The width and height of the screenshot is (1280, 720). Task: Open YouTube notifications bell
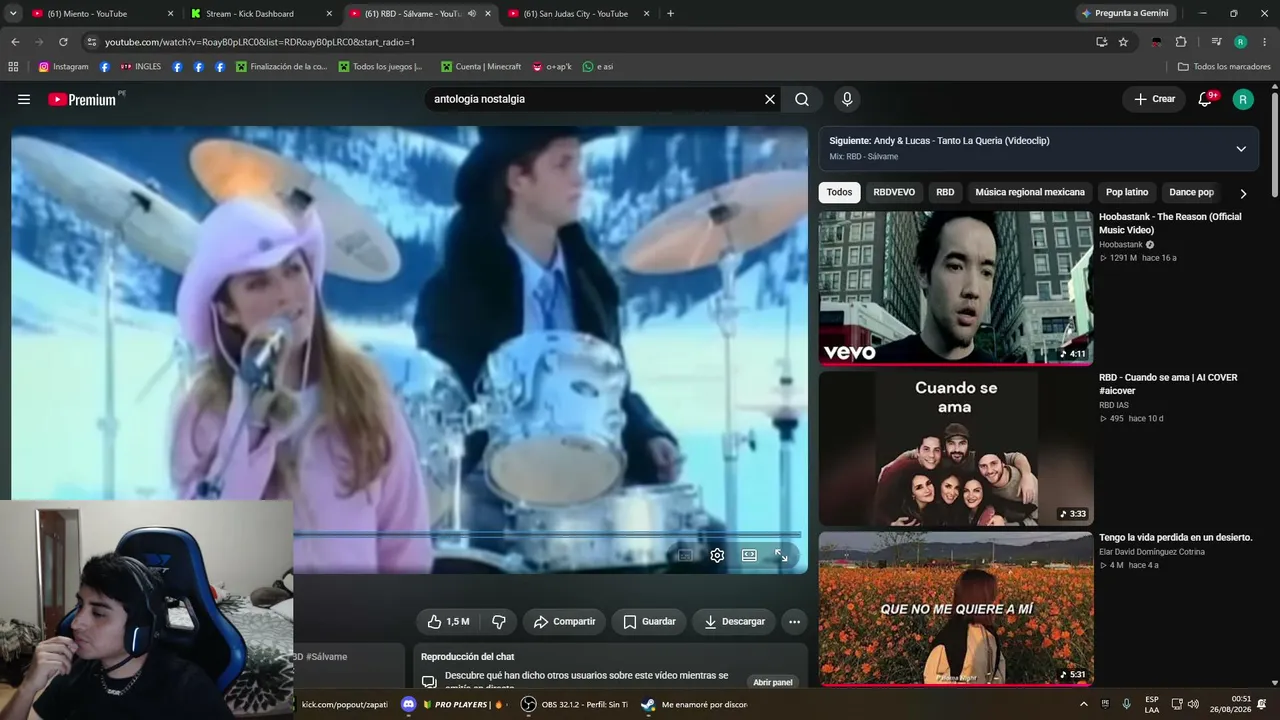click(x=1206, y=99)
